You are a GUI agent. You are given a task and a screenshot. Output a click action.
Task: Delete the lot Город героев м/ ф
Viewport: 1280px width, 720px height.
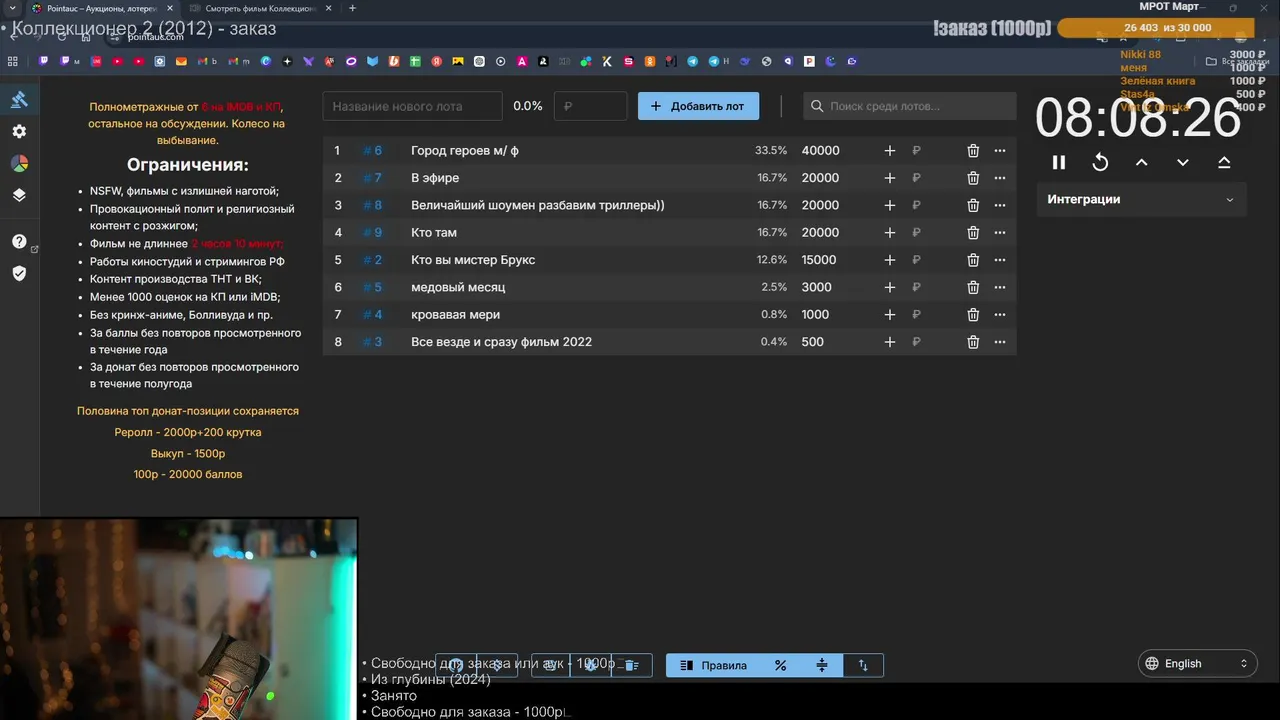click(973, 151)
